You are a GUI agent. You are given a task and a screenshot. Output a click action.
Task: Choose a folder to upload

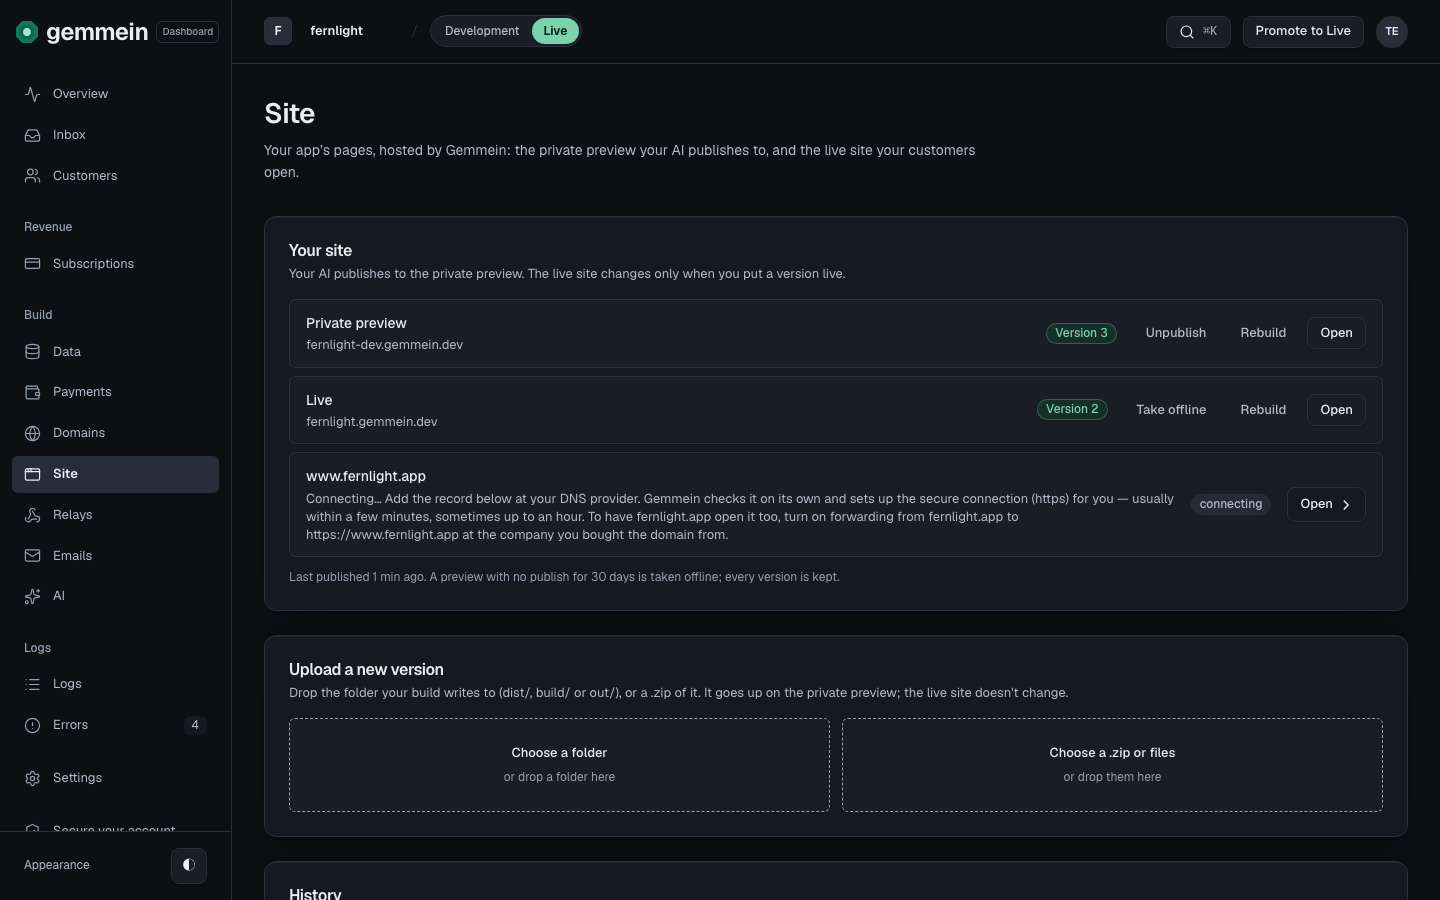point(559,765)
